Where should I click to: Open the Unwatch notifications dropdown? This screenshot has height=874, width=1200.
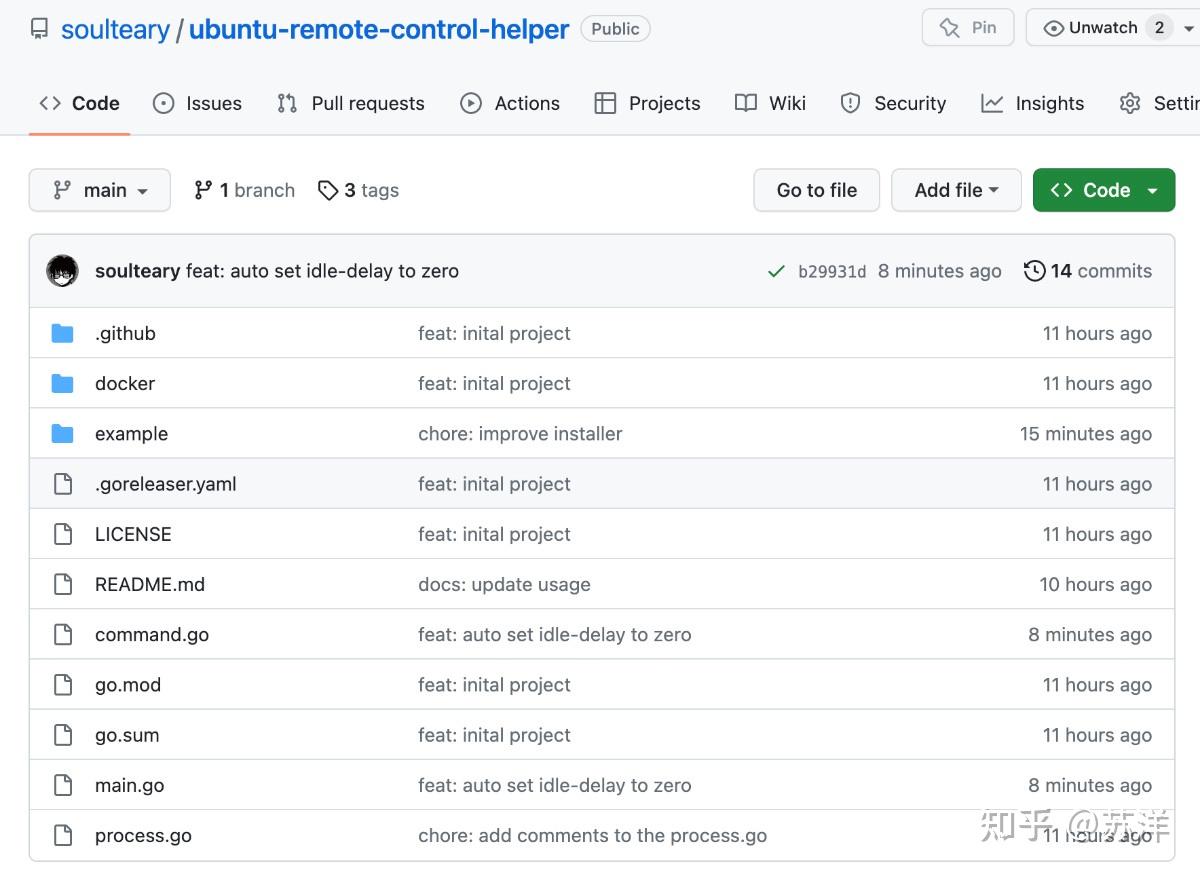(x=1112, y=28)
